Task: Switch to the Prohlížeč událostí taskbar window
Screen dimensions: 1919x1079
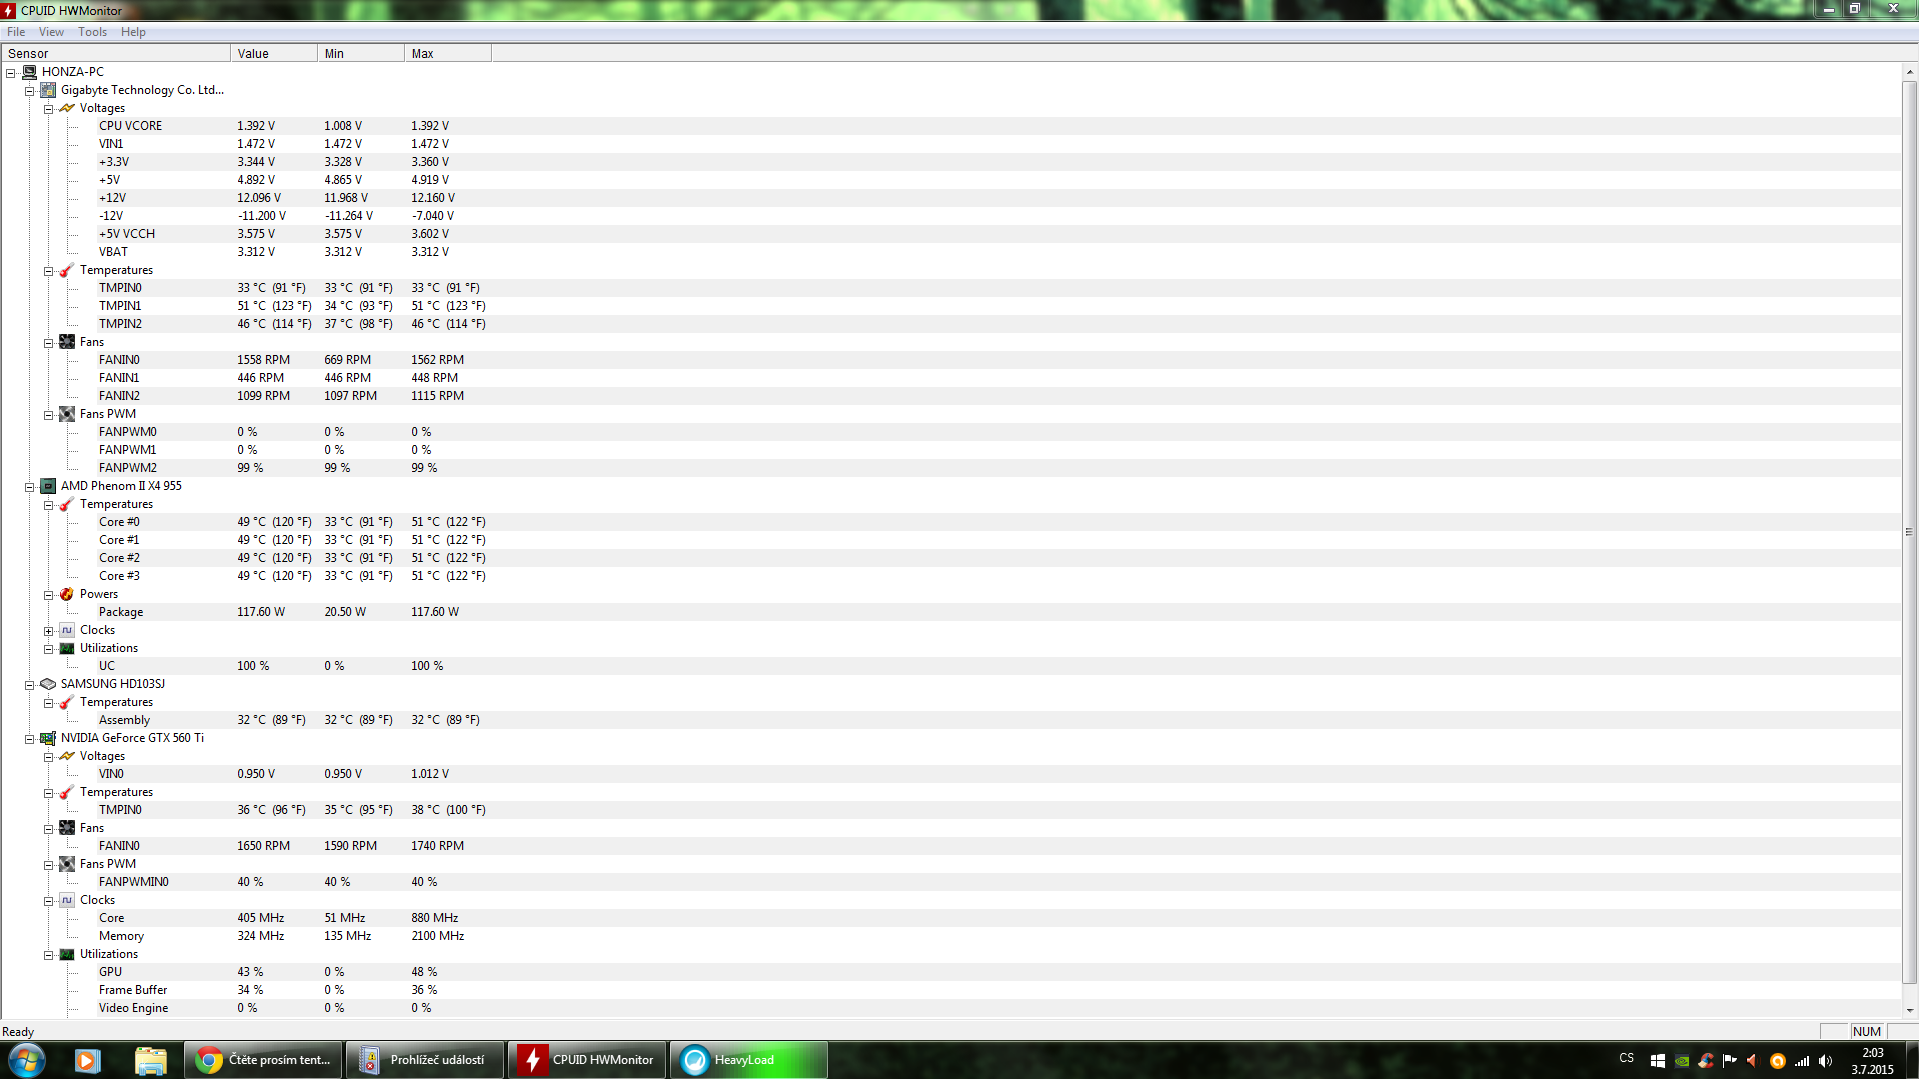Action: 426,1060
